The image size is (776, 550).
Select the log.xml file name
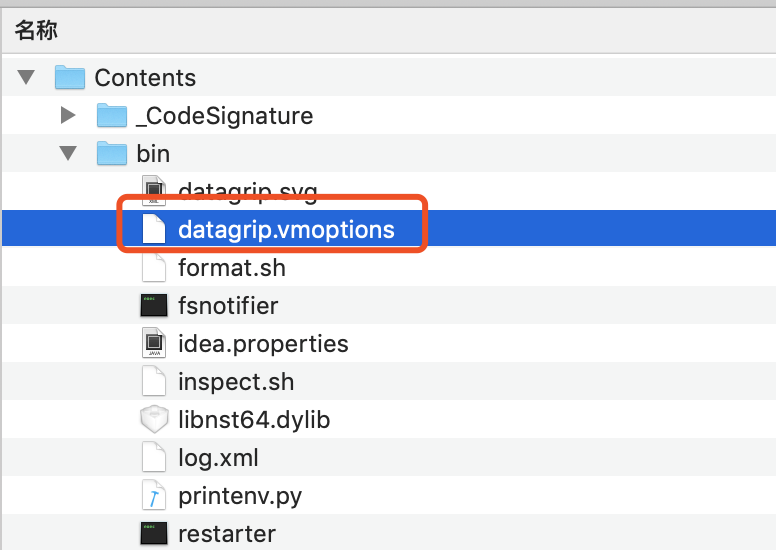218,458
